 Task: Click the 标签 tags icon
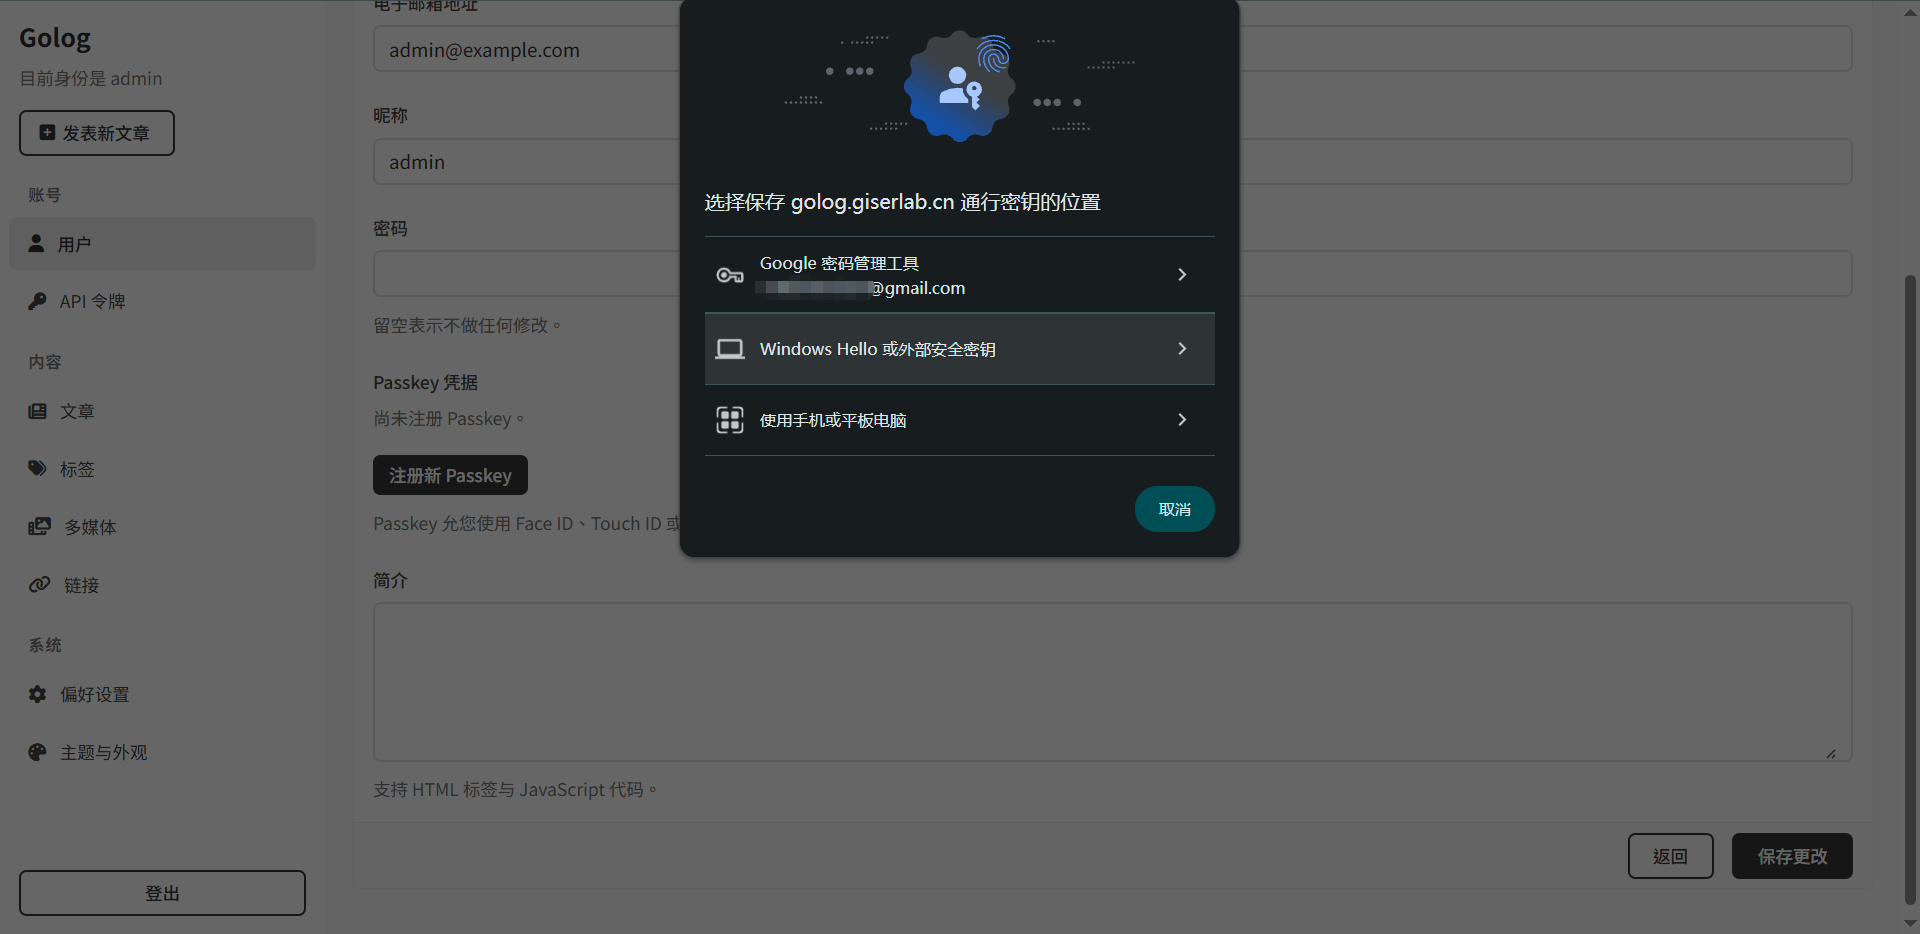[x=37, y=468]
